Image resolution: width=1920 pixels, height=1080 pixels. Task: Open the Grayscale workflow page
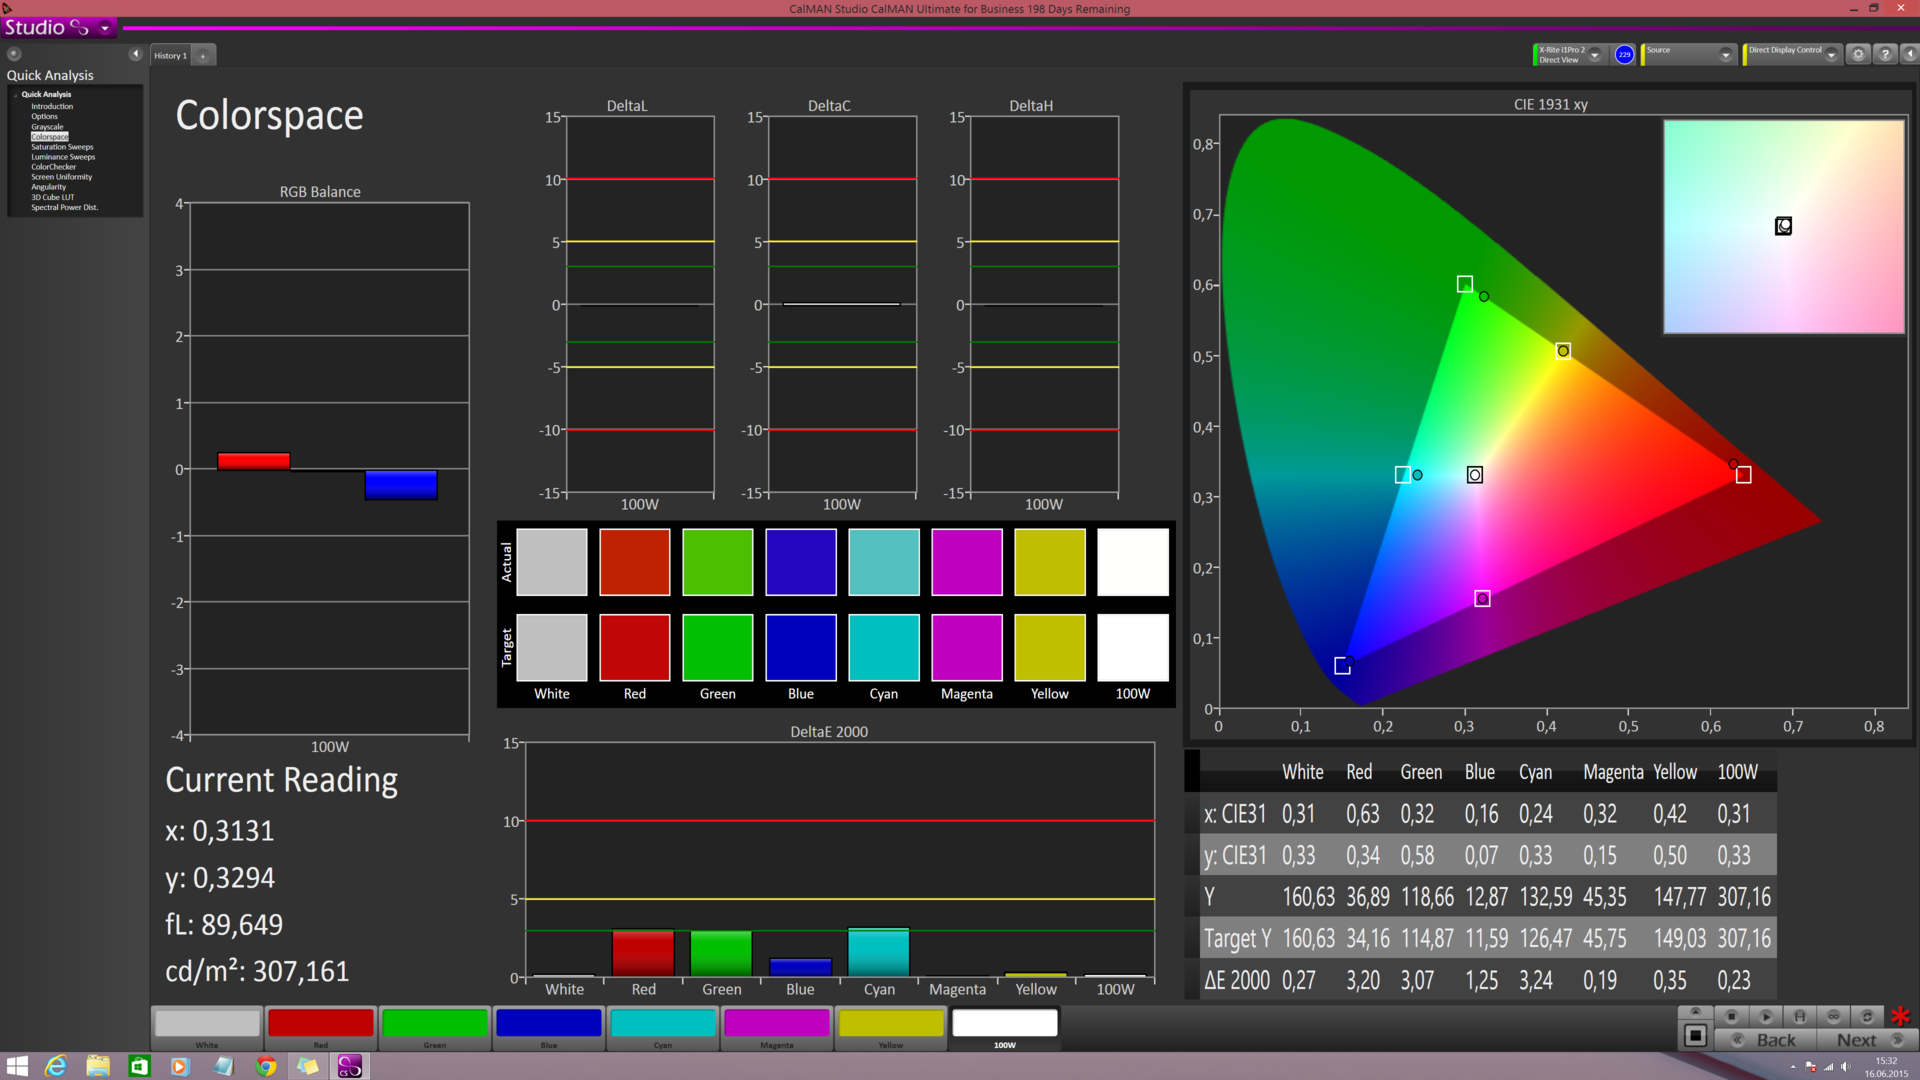click(x=47, y=127)
